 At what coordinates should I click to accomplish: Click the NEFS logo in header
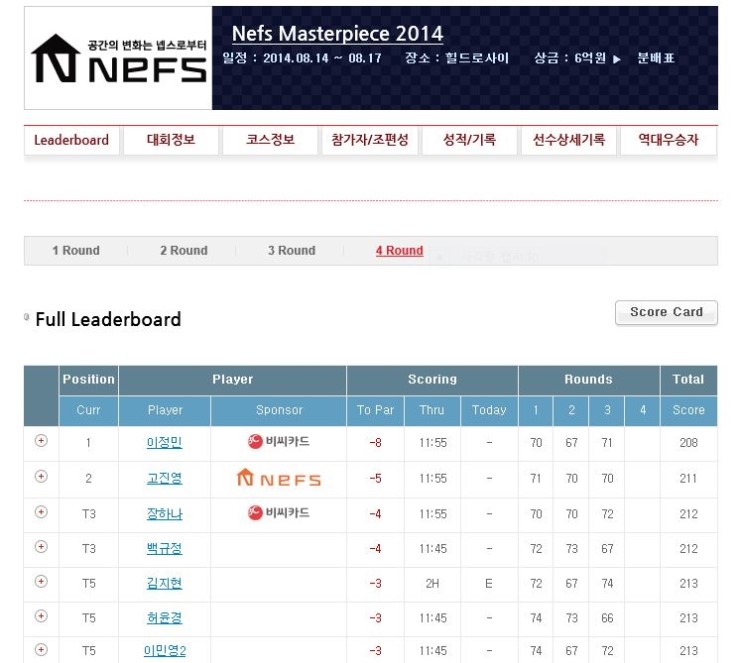(x=118, y=59)
